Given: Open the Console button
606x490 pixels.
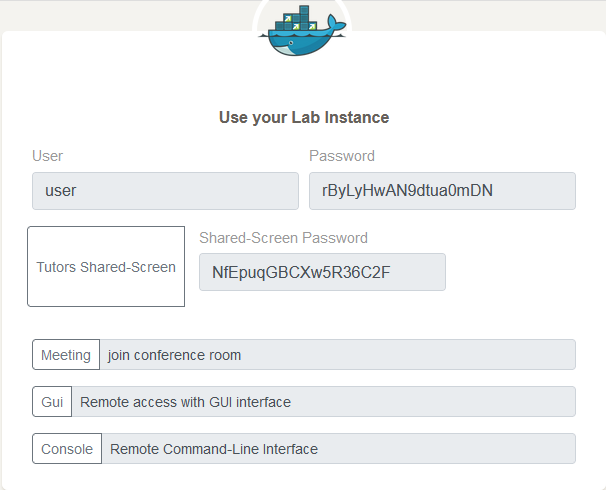Looking at the screenshot, I should [67, 449].
